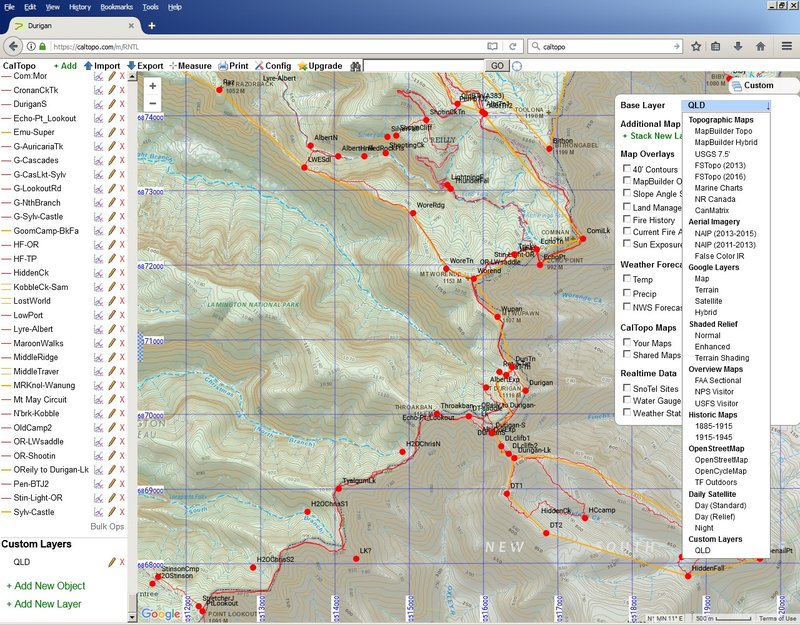800x625 pixels.
Task: Open elevation profile for Com:Mor track
Action: click(98, 76)
